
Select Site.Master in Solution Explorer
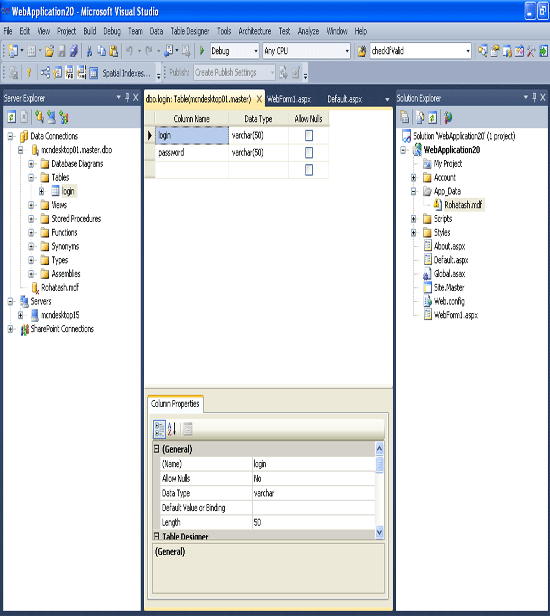pos(449,288)
